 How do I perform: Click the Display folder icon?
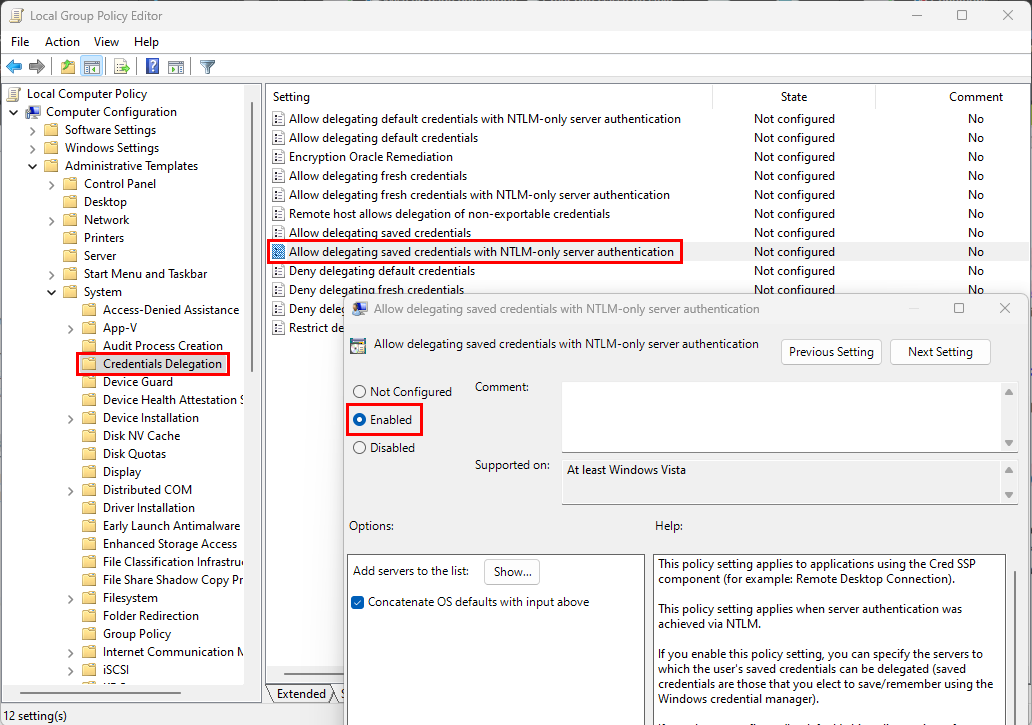(x=89, y=472)
